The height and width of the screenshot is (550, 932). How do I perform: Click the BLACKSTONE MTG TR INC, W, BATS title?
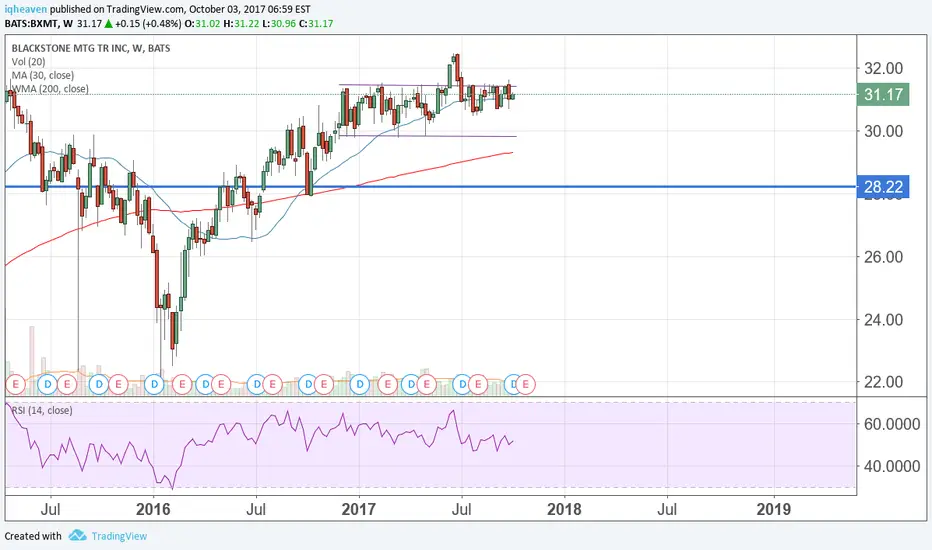point(91,48)
